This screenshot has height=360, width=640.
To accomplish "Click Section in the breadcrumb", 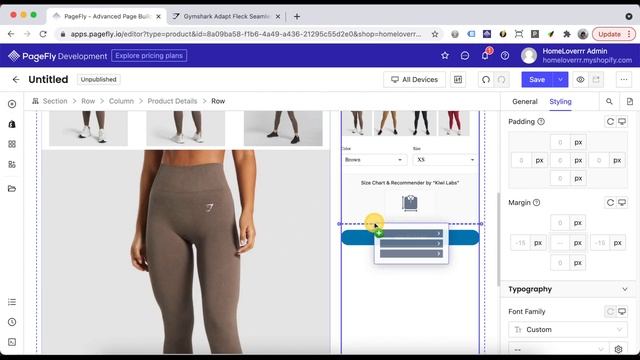I will (x=55, y=101).
